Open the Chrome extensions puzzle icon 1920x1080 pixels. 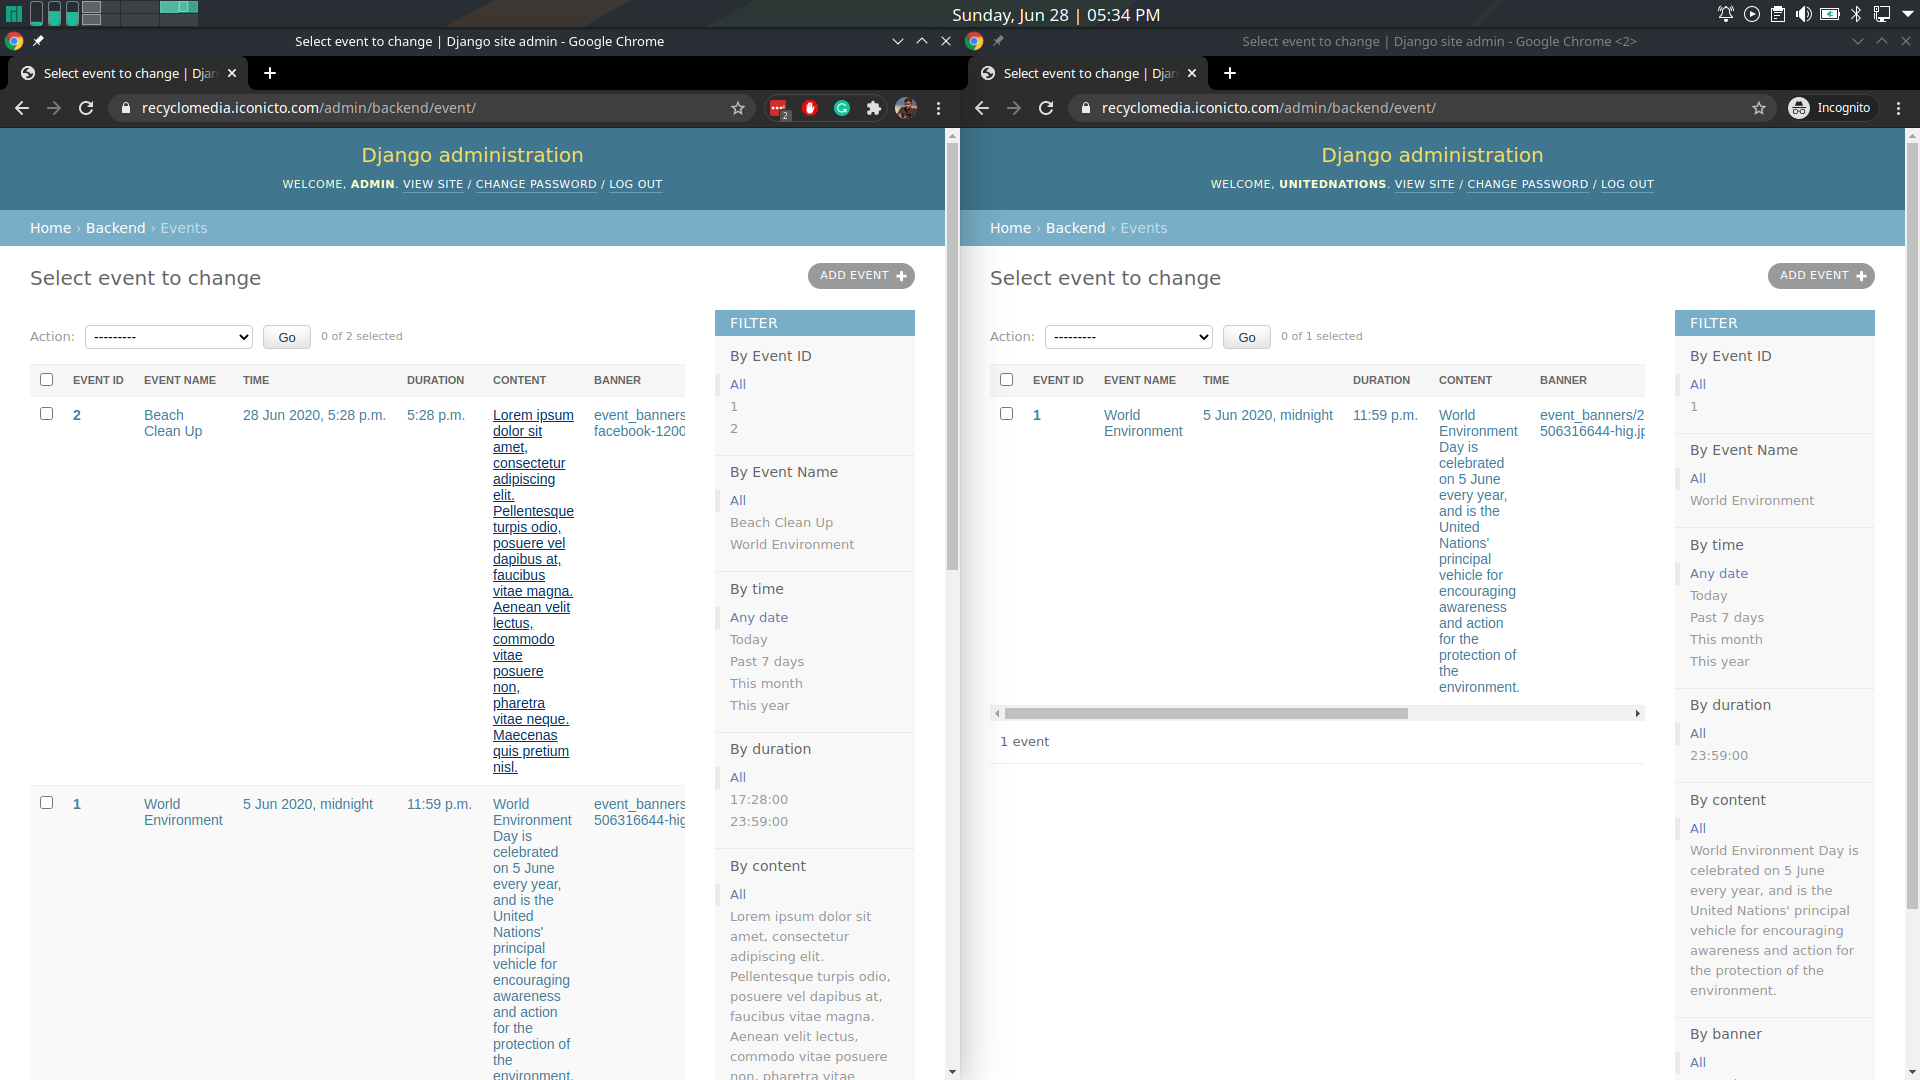tap(874, 108)
